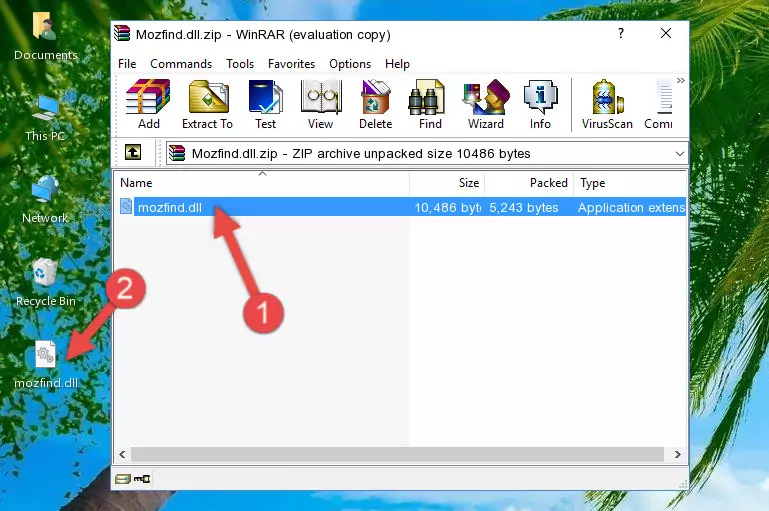The width and height of the screenshot is (769, 511).
Task: Click the 10,486 bytes size cell
Action: pos(447,208)
